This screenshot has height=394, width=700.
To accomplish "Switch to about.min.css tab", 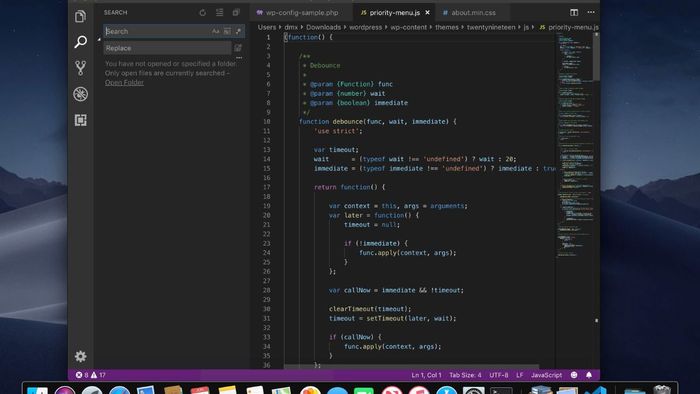I will point(473,12).
